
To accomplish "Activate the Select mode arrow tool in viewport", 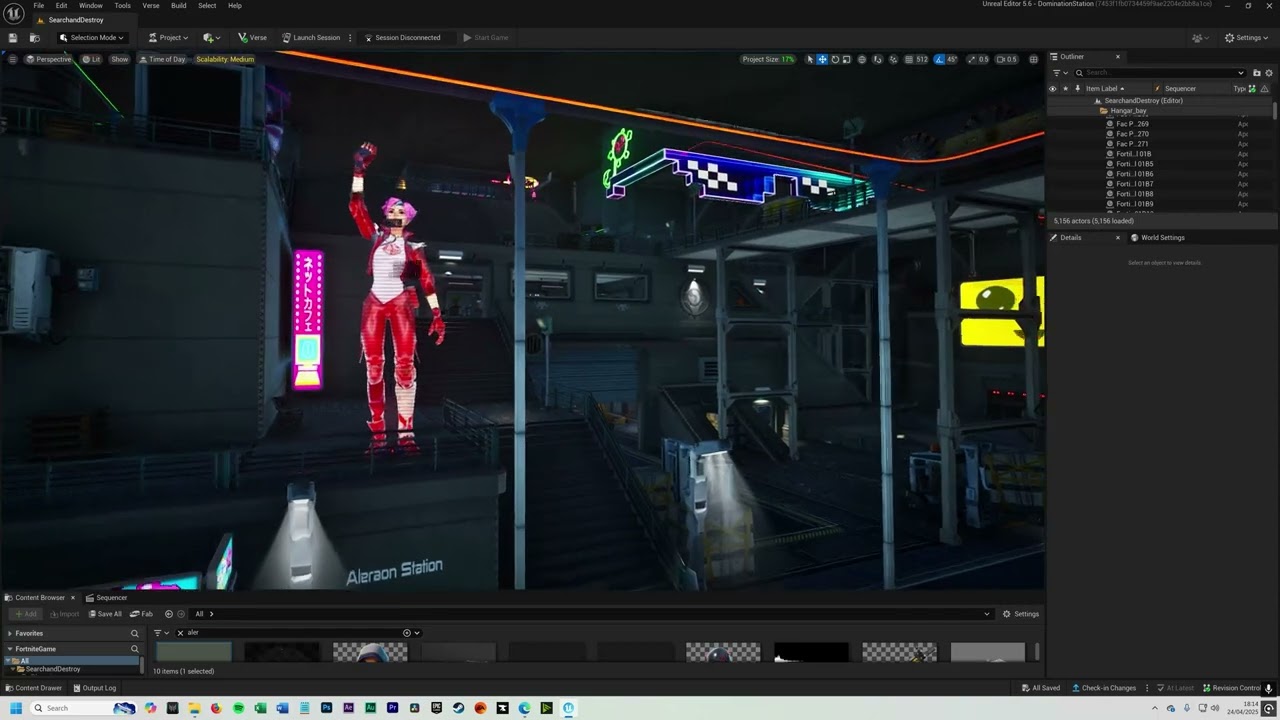I will pos(810,59).
